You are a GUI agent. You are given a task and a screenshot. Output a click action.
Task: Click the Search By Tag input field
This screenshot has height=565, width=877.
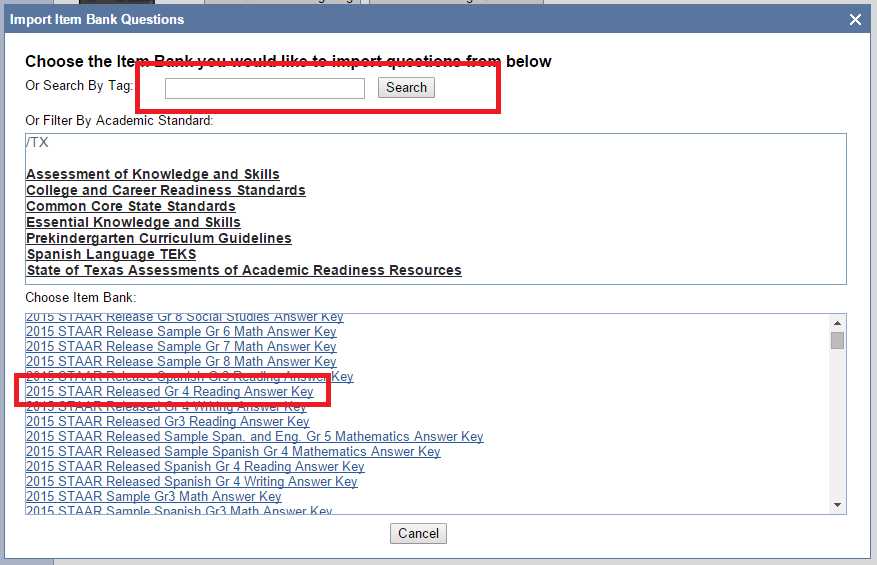coord(265,88)
